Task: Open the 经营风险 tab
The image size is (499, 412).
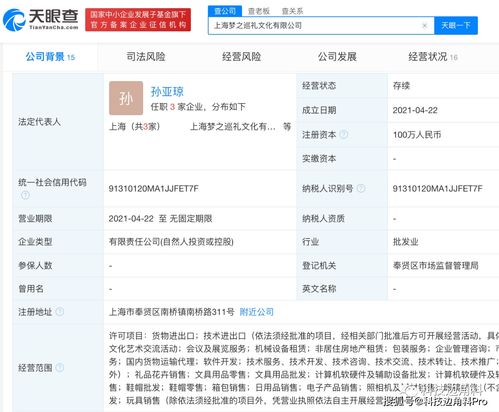Action: [x=241, y=57]
